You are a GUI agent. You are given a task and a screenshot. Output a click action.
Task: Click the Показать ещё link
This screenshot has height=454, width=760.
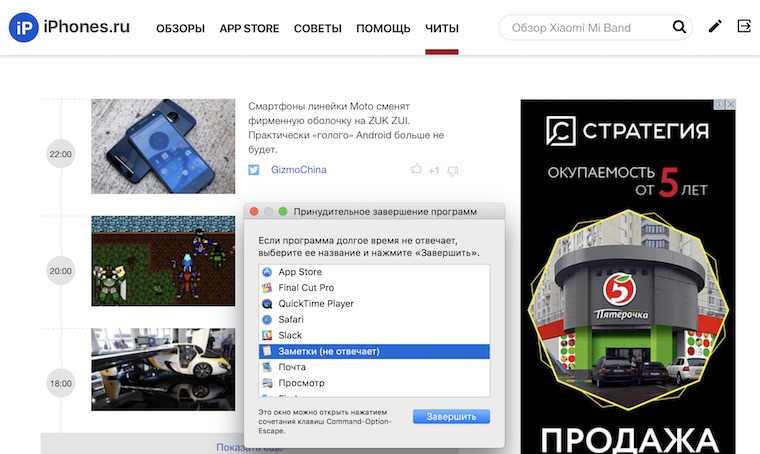click(249, 448)
